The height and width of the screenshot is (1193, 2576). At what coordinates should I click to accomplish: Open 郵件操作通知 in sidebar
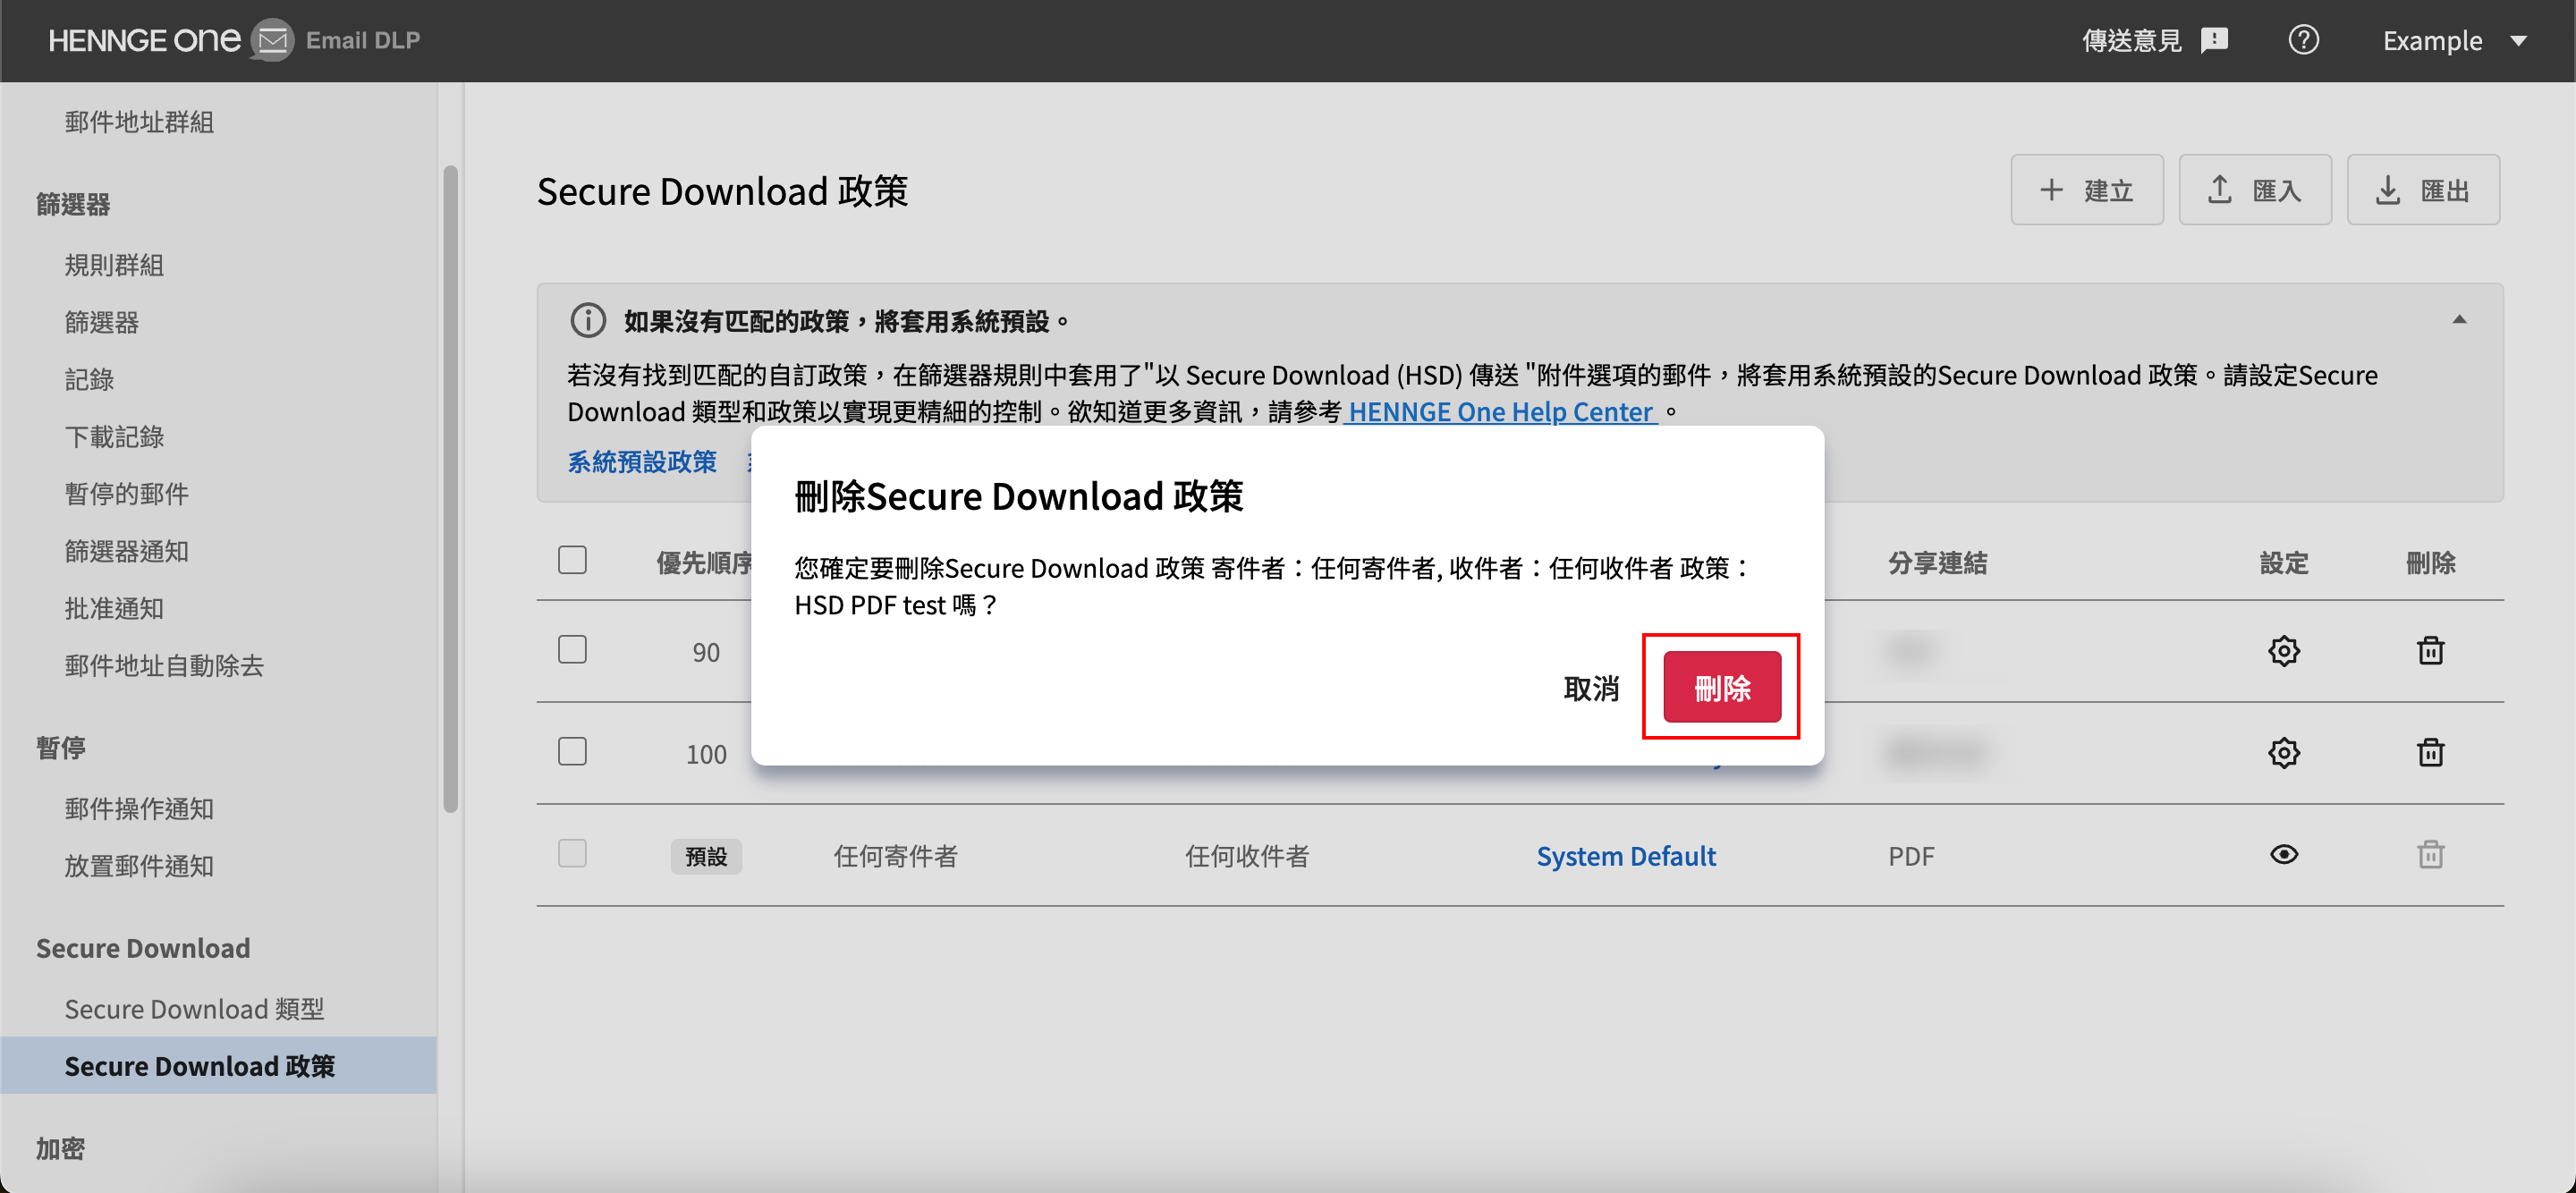[x=139, y=808]
